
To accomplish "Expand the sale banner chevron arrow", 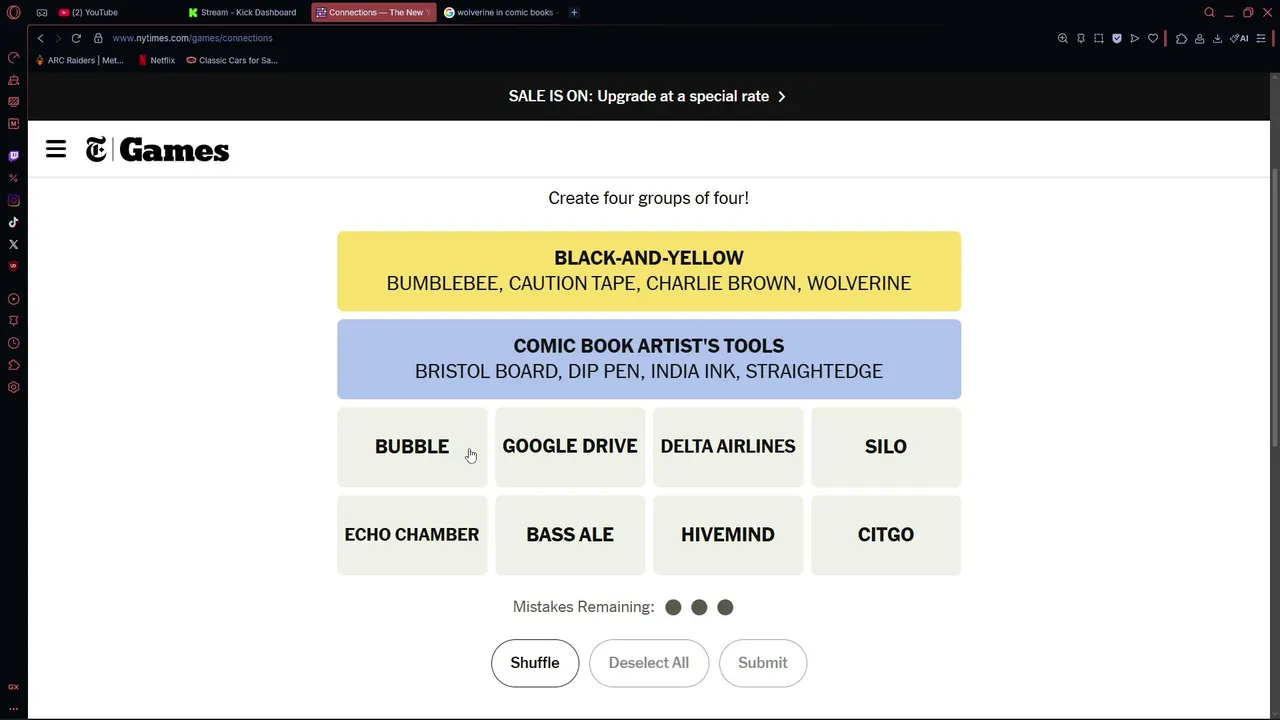I will click(x=782, y=97).
